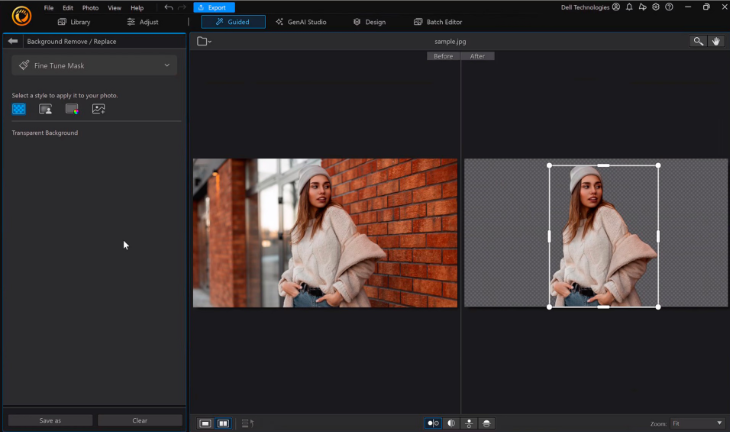Click the top-right corner handle of selection
This screenshot has width=730, height=432.
(658, 166)
